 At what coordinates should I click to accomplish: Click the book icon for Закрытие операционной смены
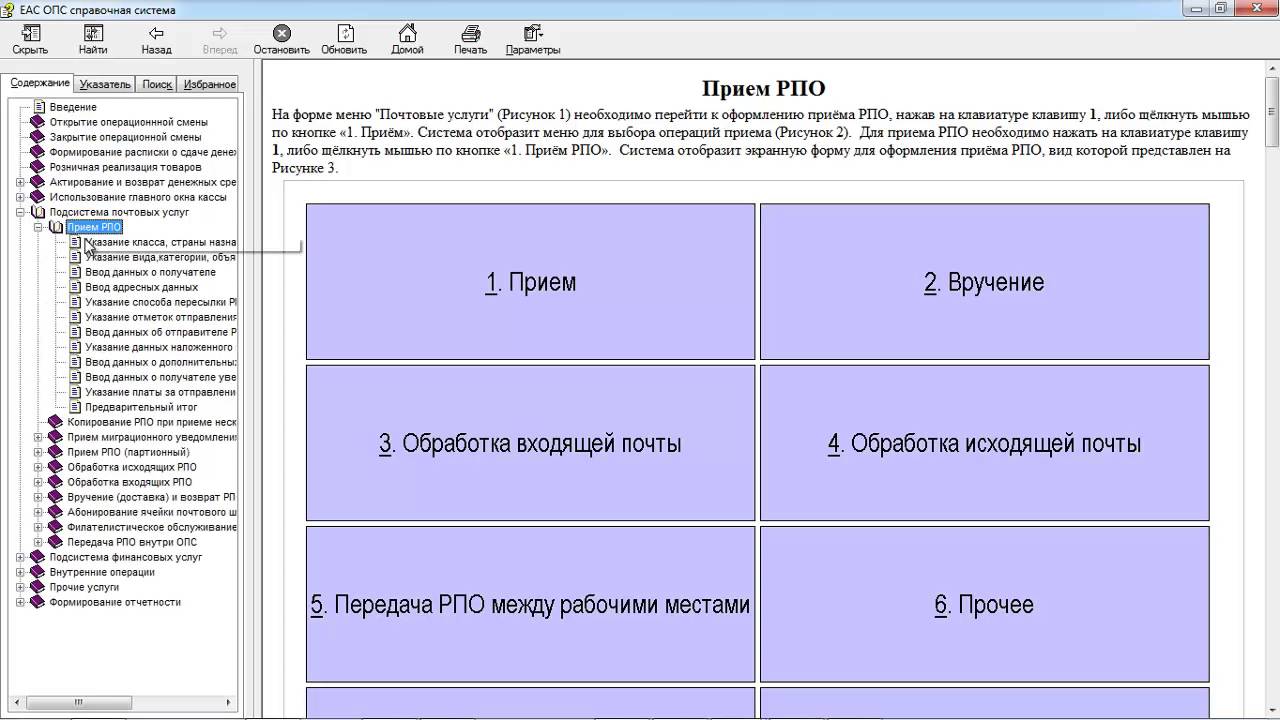pos(39,137)
